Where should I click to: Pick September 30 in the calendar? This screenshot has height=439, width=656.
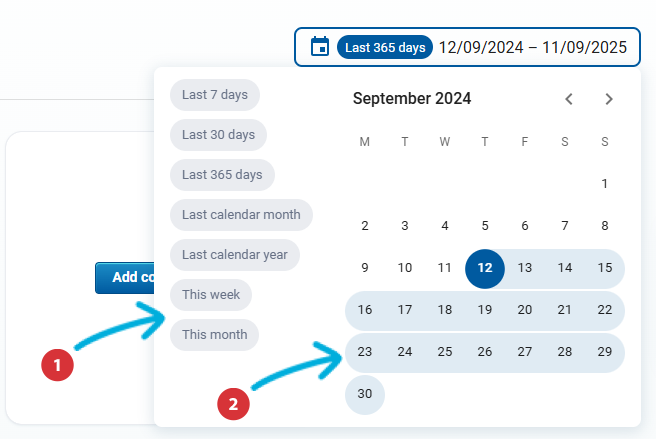pos(365,394)
